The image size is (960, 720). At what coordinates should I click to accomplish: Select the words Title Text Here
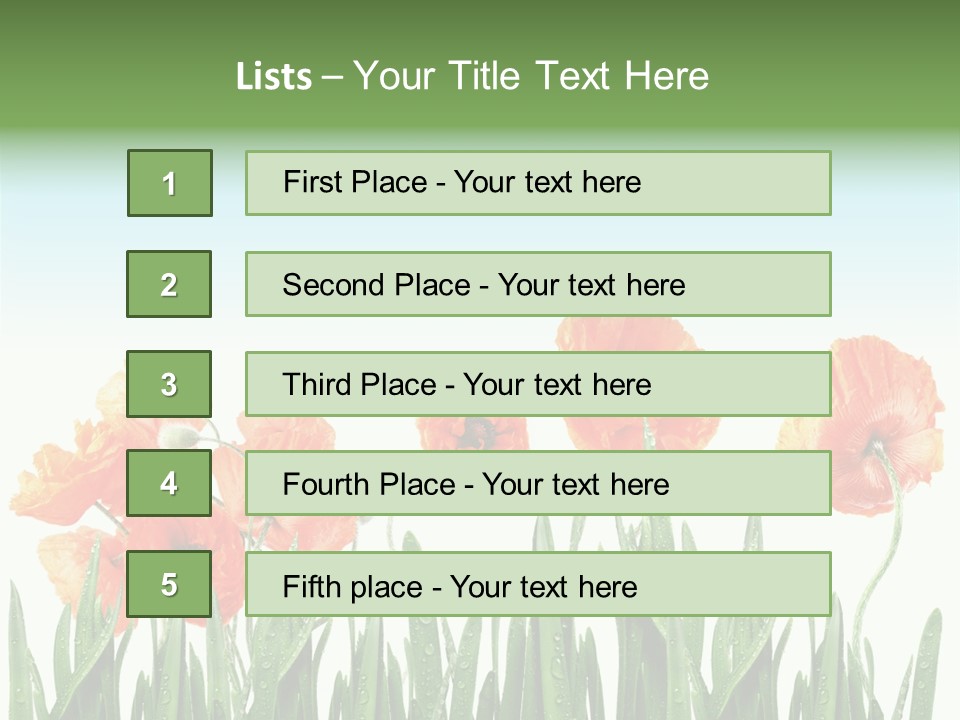tap(579, 76)
